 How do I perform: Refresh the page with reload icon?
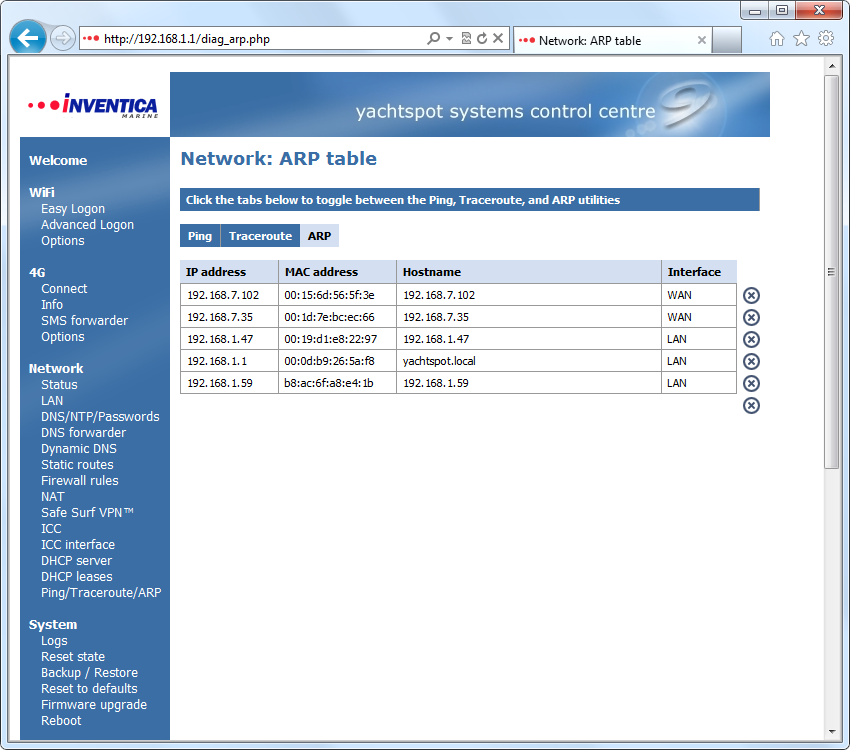pos(482,38)
